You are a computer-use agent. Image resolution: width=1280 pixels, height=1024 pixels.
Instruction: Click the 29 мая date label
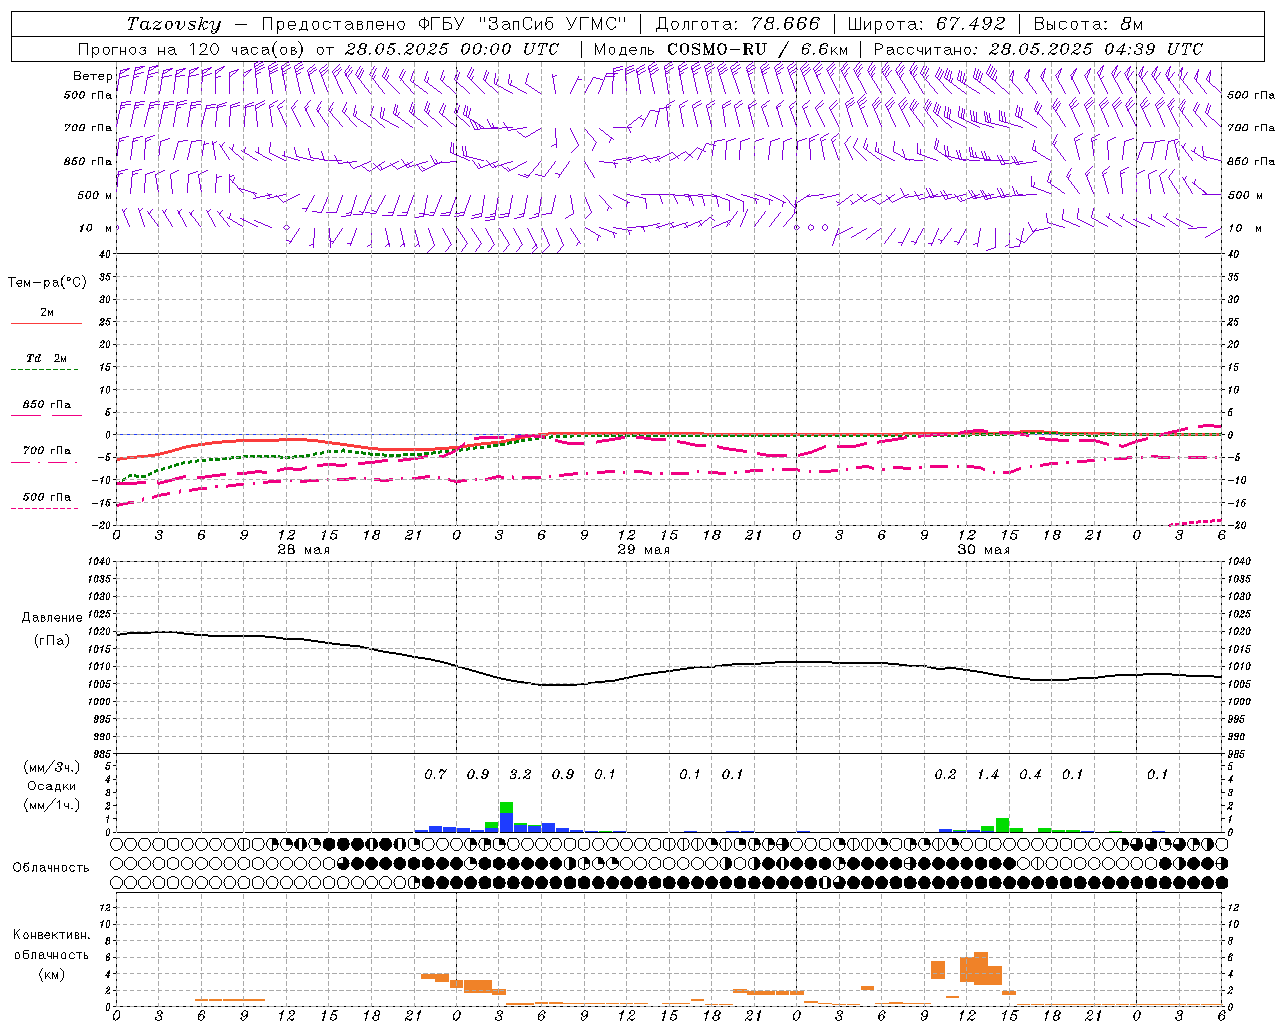(643, 550)
